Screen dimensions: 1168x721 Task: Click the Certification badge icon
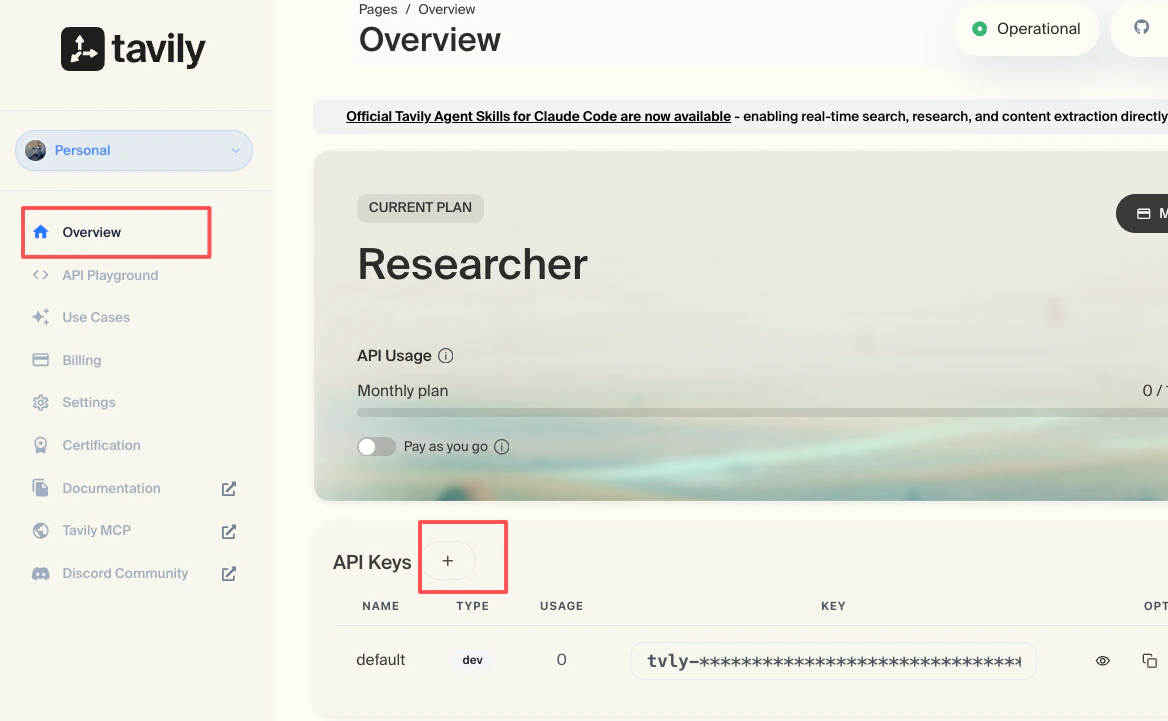[x=41, y=445]
